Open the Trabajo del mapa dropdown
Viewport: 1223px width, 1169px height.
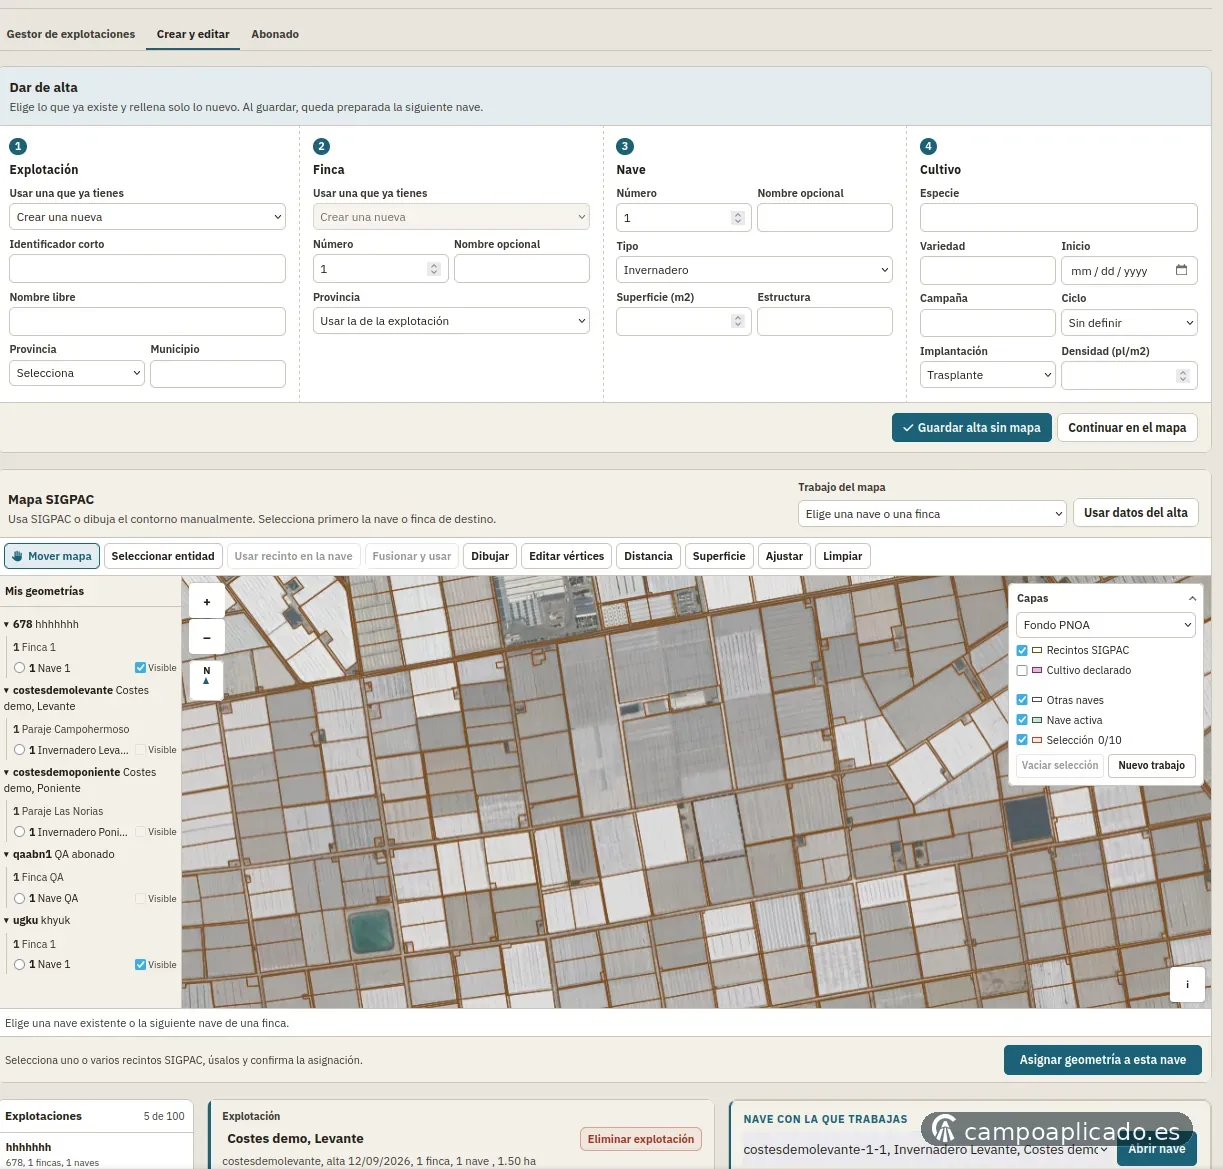932,514
